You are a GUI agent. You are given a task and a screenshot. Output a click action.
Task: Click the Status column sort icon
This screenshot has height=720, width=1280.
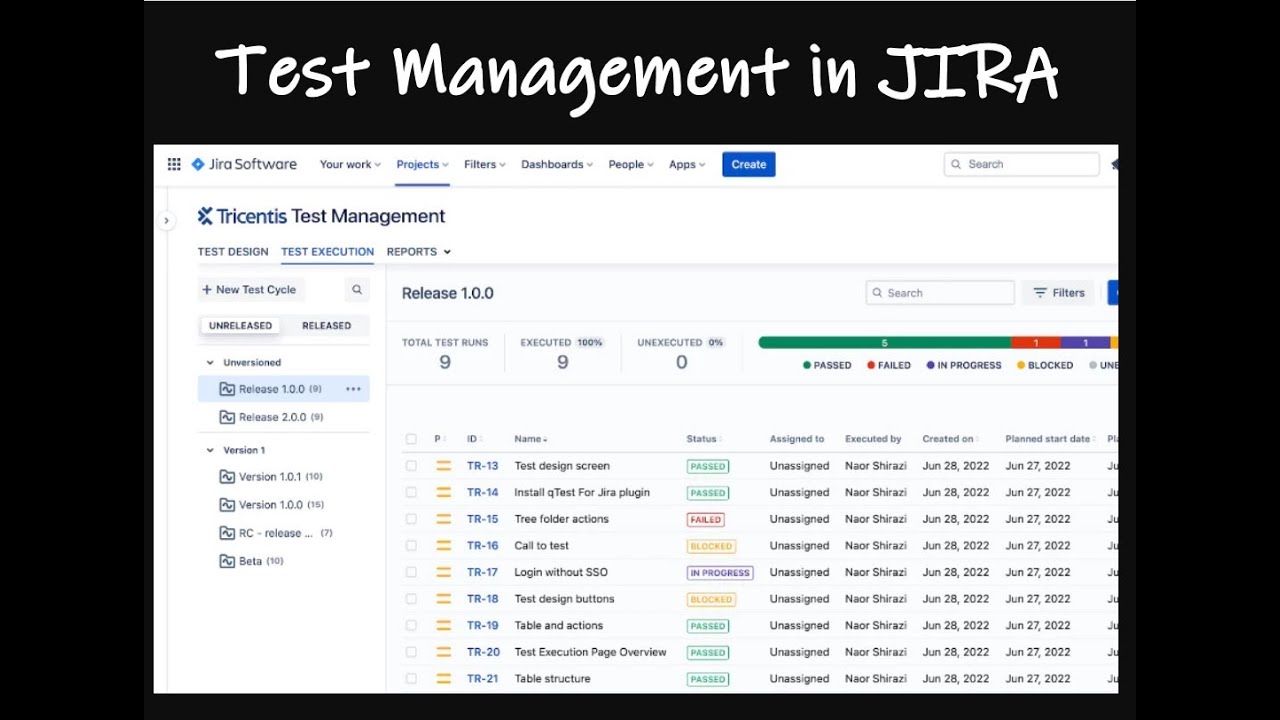[x=720, y=439]
